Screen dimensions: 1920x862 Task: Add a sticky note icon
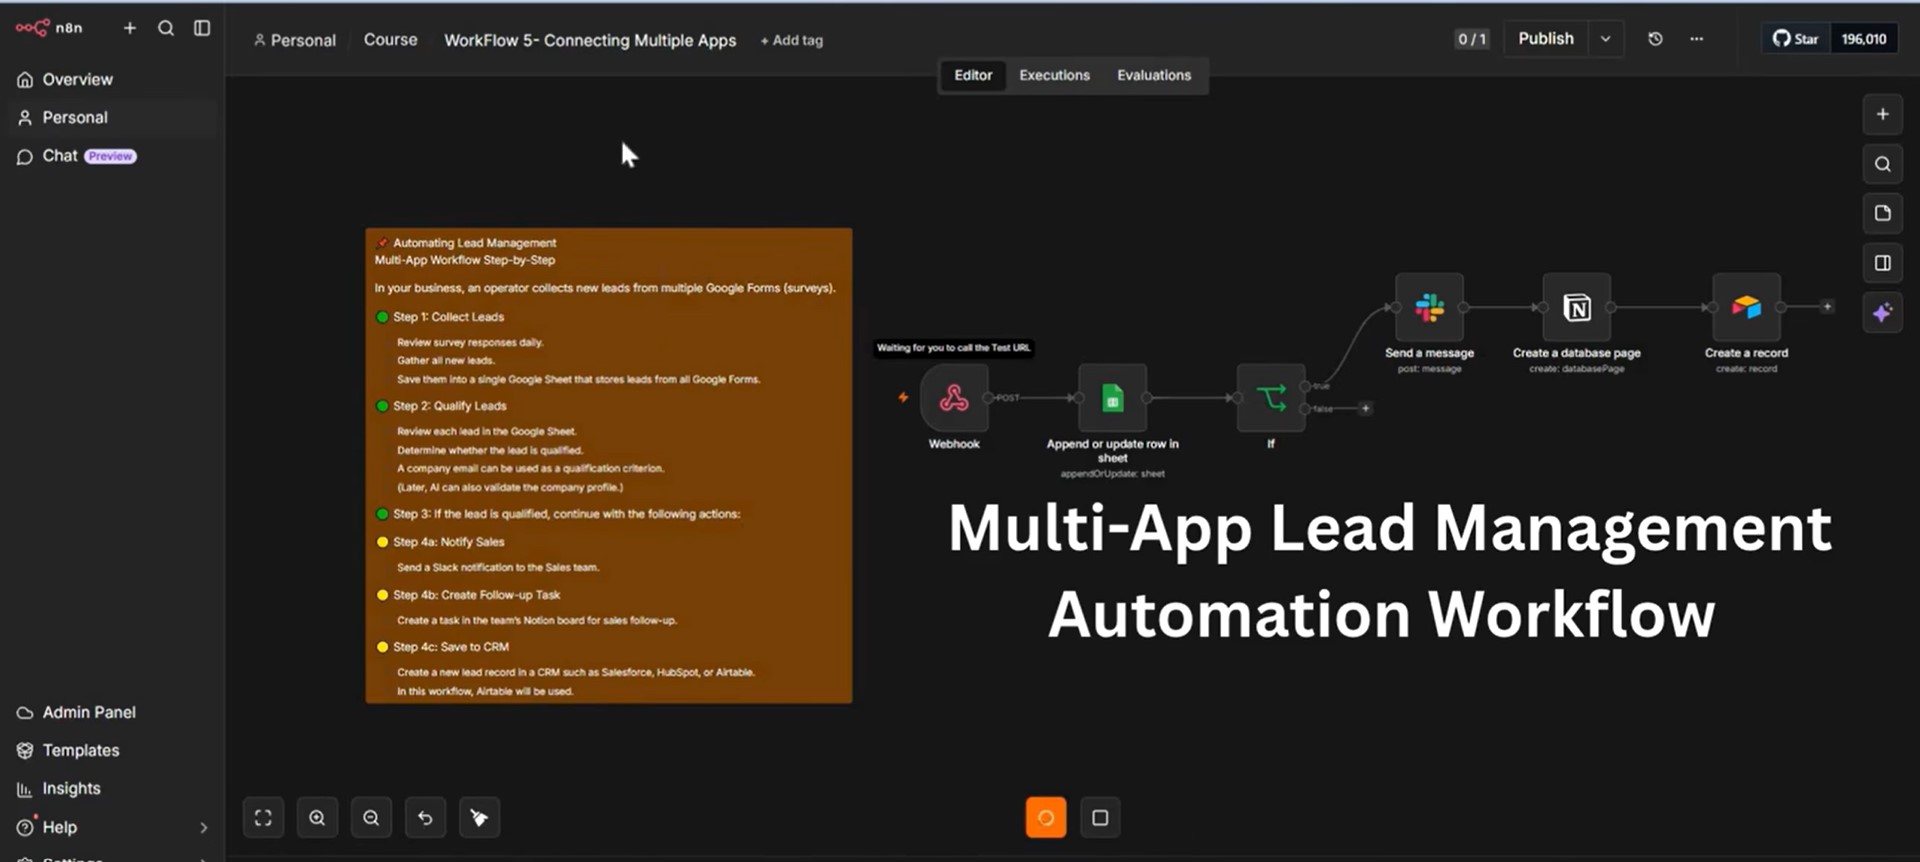point(1882,213)
